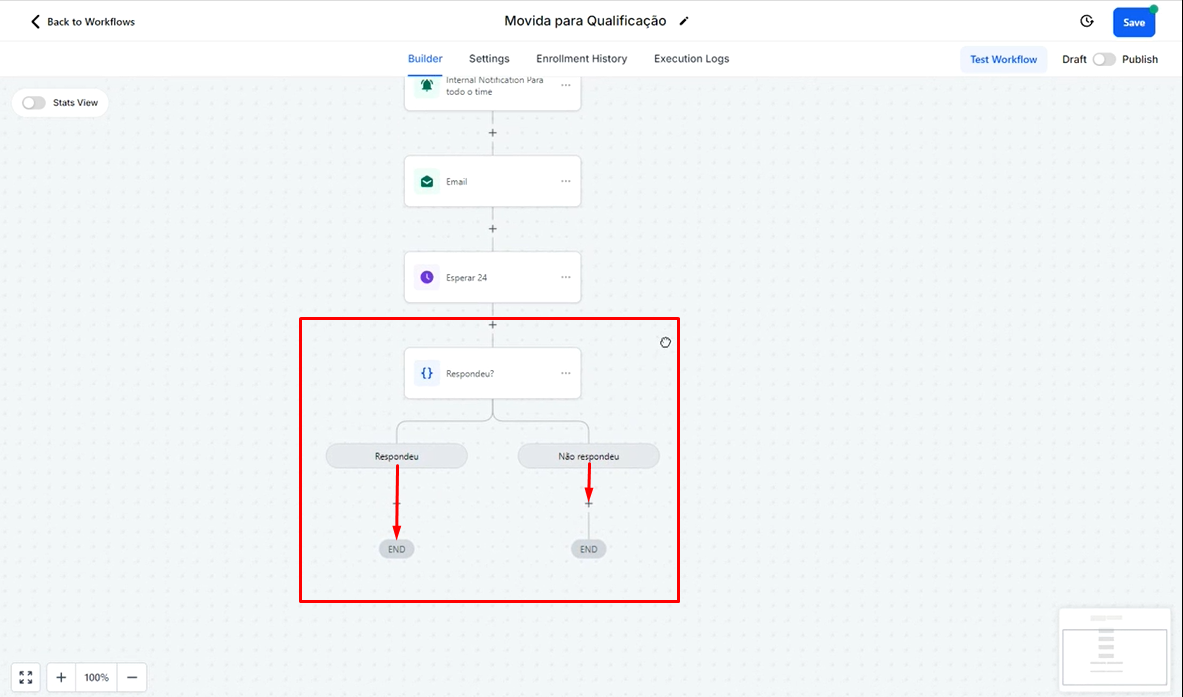Screen dimensions: 1183x697
Task: Toggle the Stats View switch
Action: [x=34, y=103]
